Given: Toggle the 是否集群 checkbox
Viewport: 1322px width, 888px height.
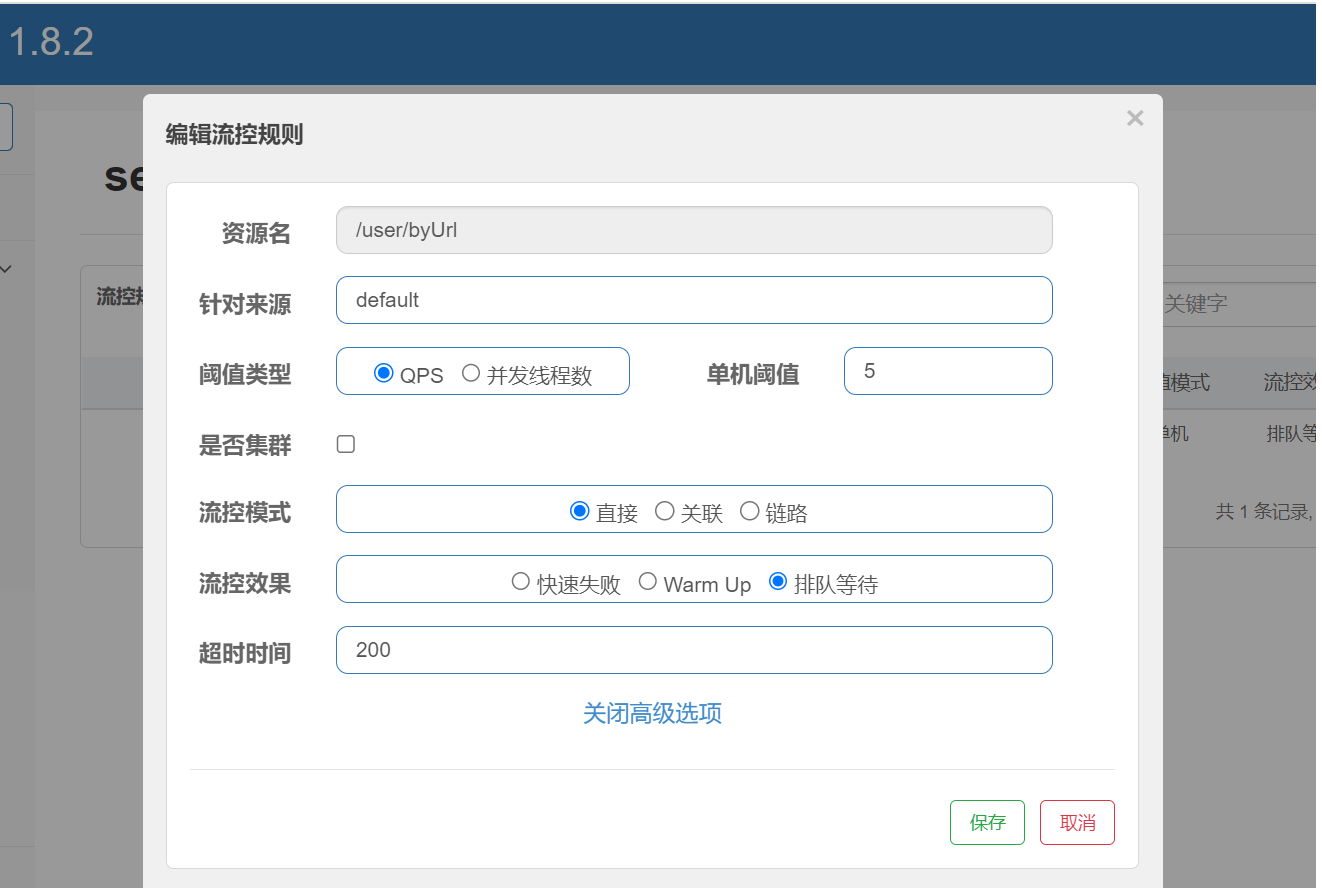Looking at the screenshot, I should point(346,444).
